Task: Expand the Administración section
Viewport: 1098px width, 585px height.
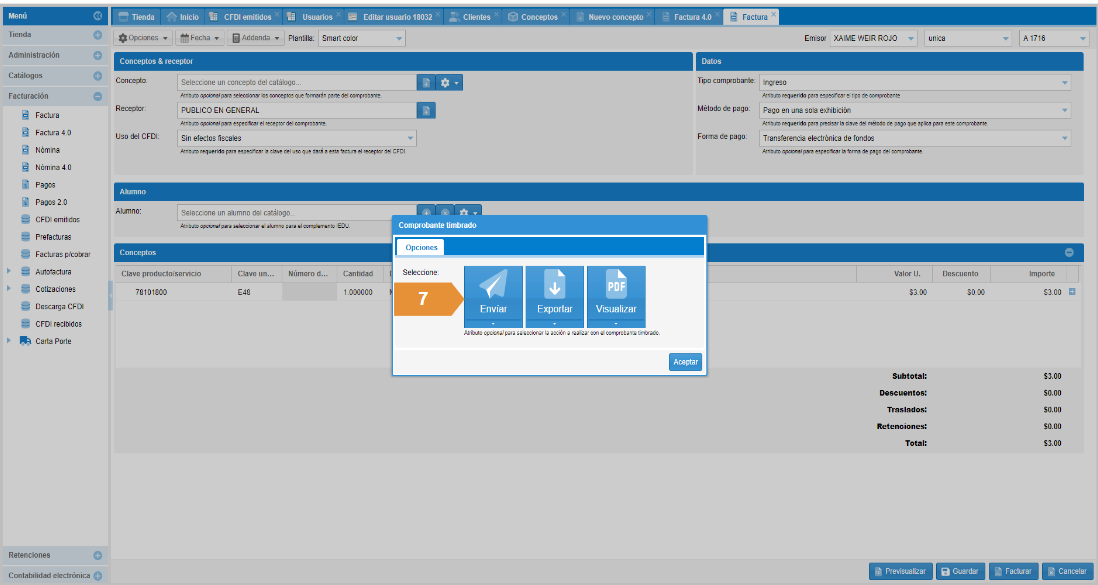Action: [x=98, y=55]
